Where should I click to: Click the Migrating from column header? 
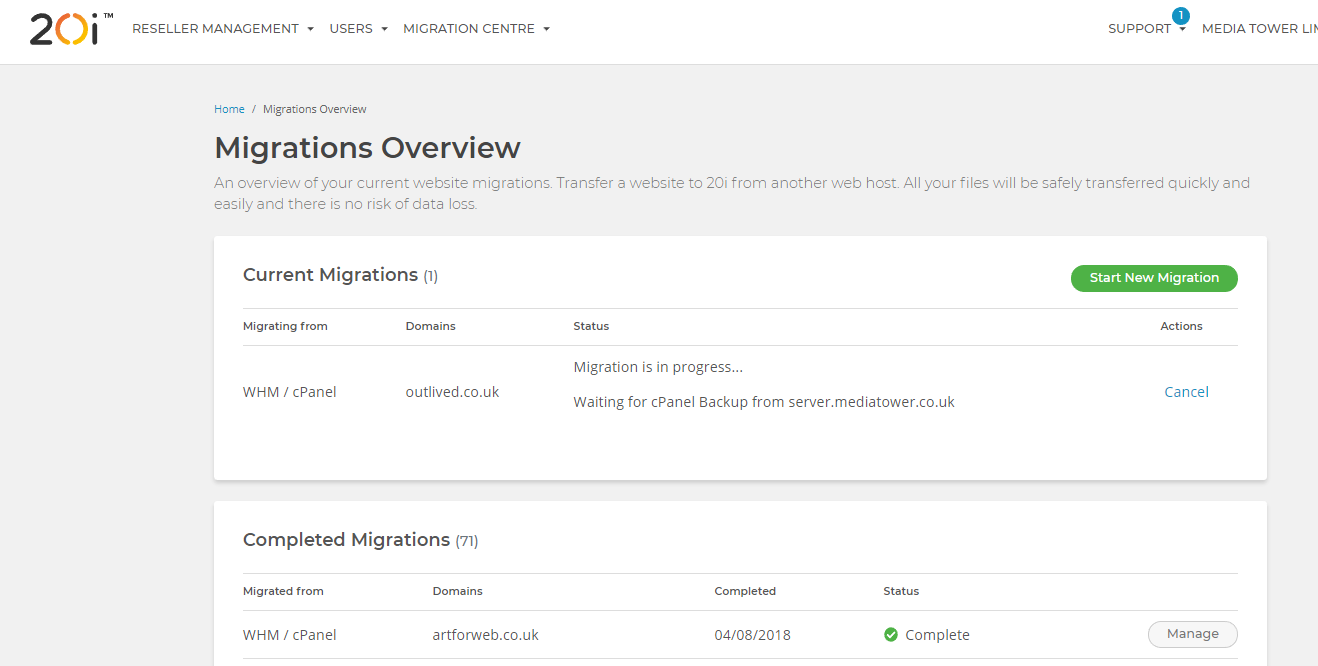285,326
